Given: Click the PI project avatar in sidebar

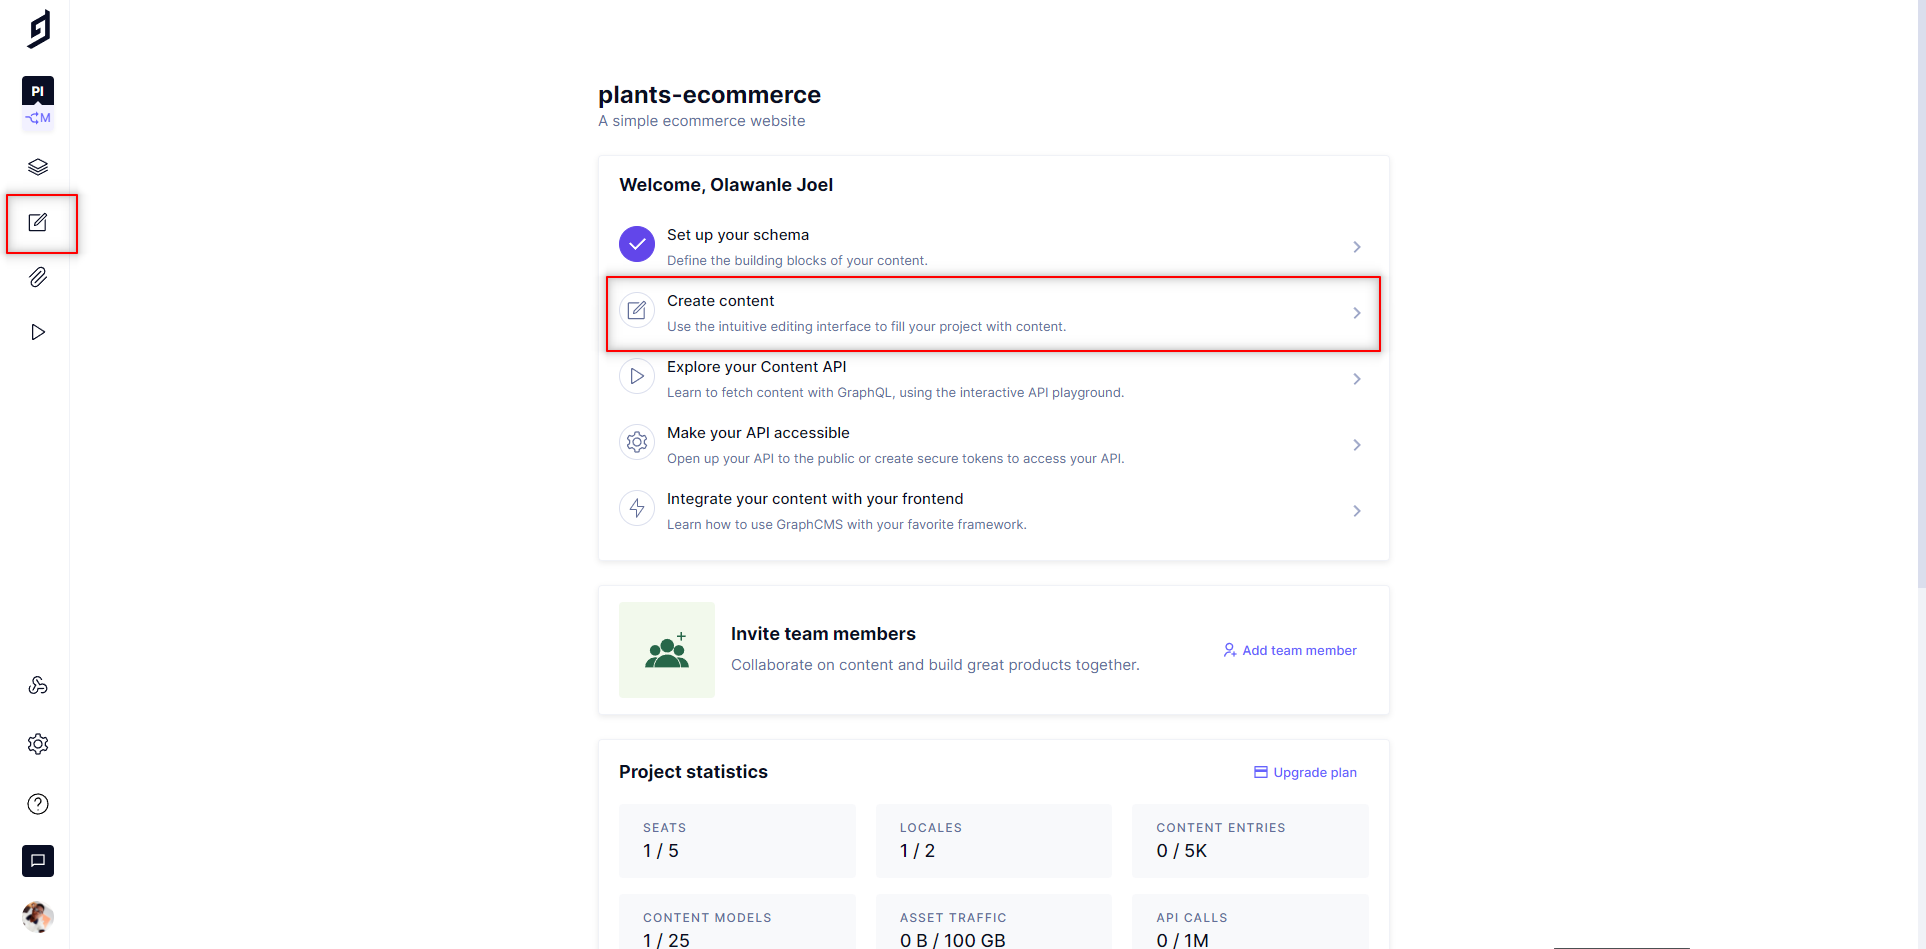Looking at the screenshot, I should (x=38, y=90).
